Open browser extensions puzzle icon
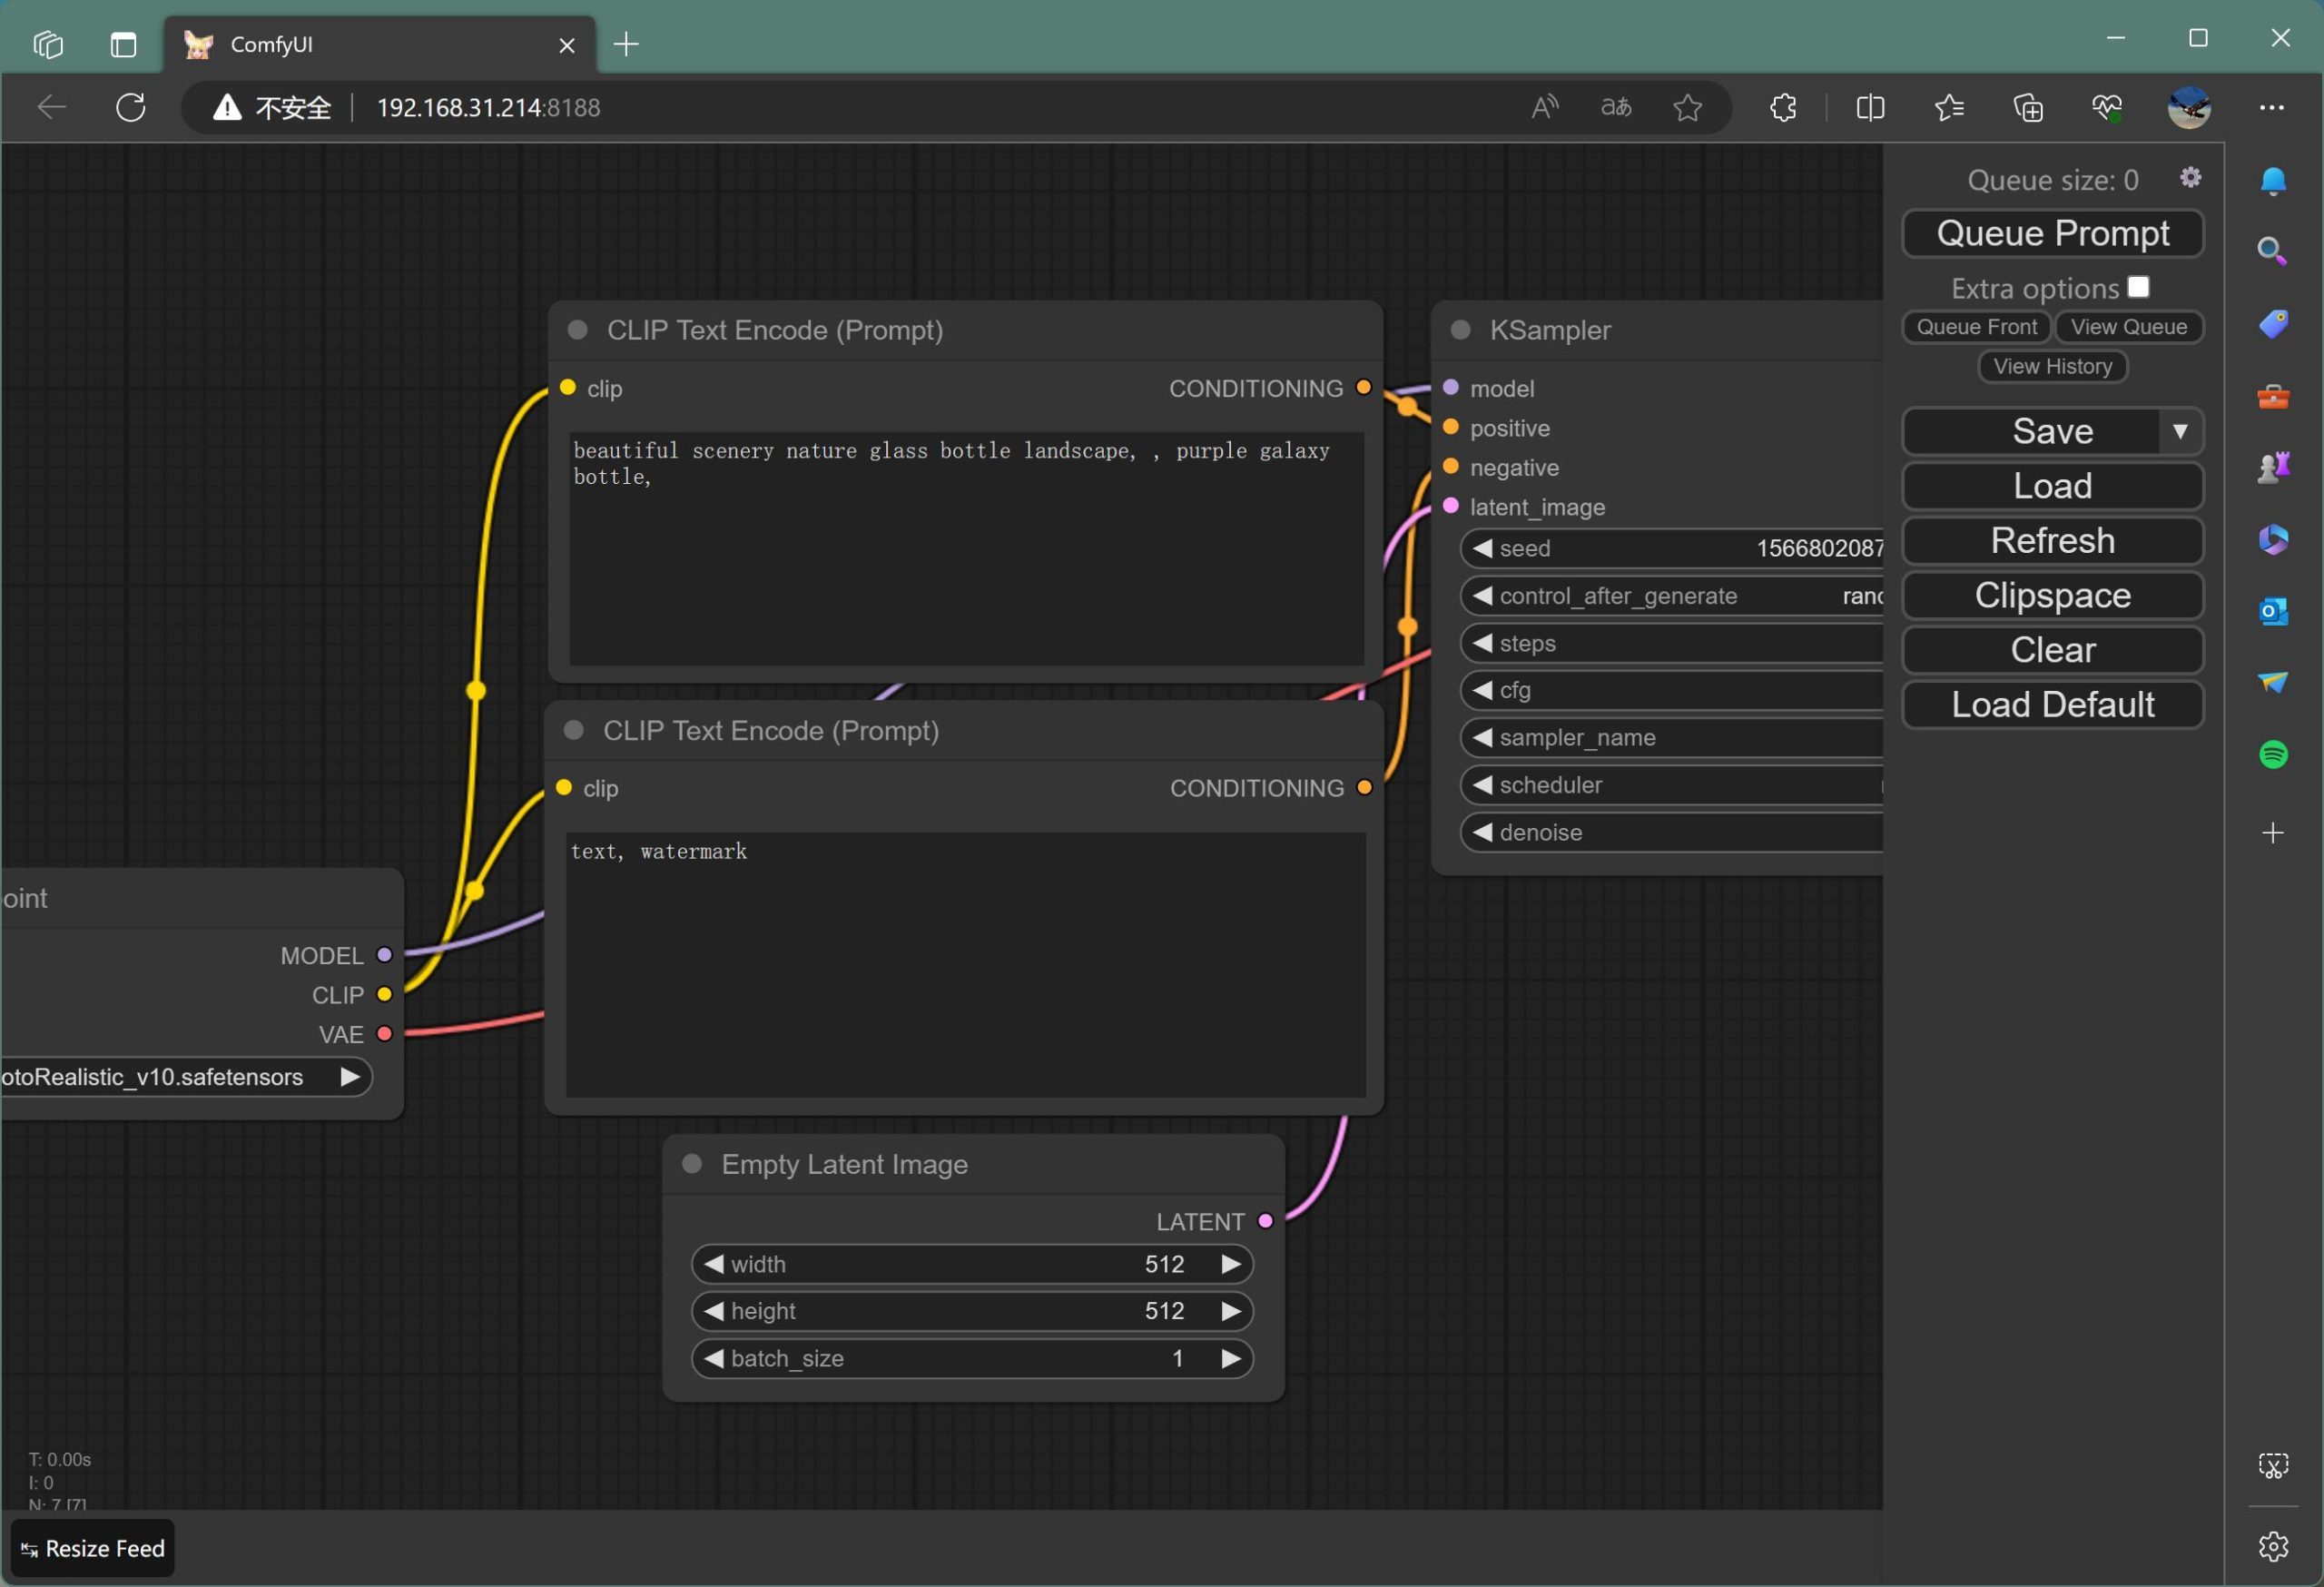This screenshot has height=1587, width=2324. 1783,107
